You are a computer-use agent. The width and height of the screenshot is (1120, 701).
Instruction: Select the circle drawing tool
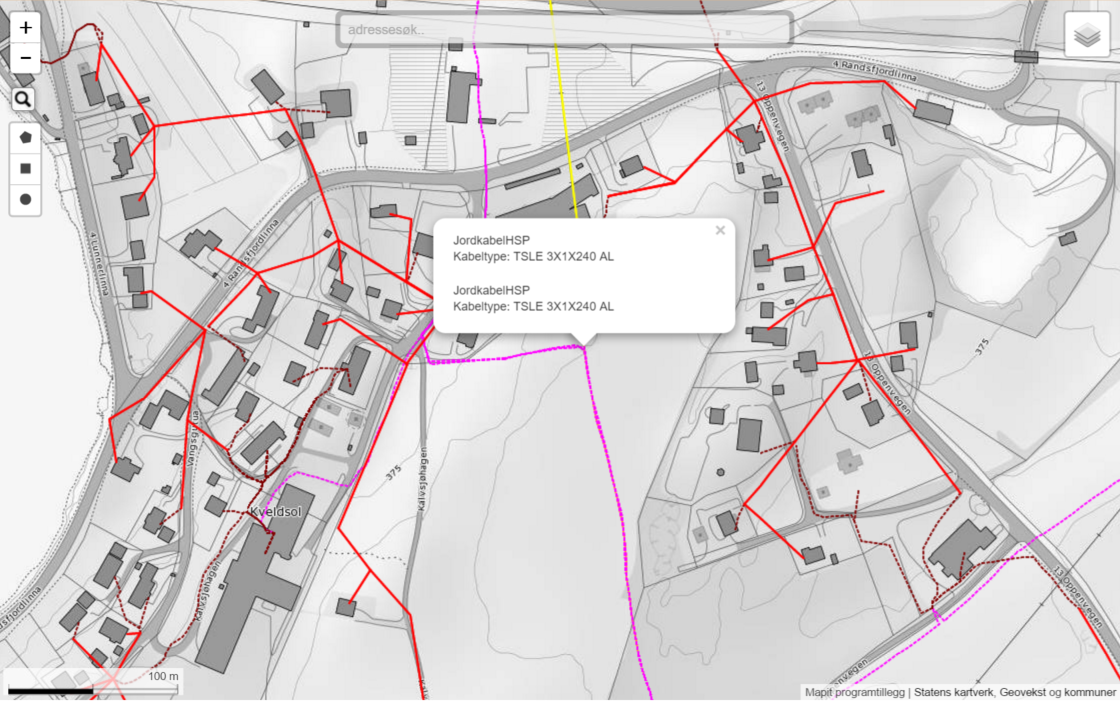pyautogui.click(x=25, y=199)
